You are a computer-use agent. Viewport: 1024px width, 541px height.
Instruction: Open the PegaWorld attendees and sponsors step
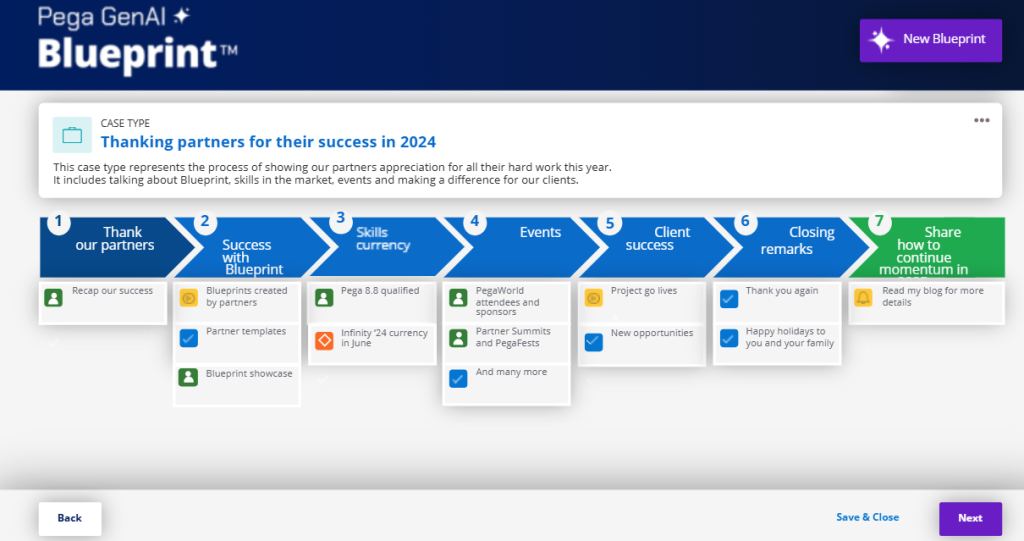pyautogui.click(x=507, y=301)
